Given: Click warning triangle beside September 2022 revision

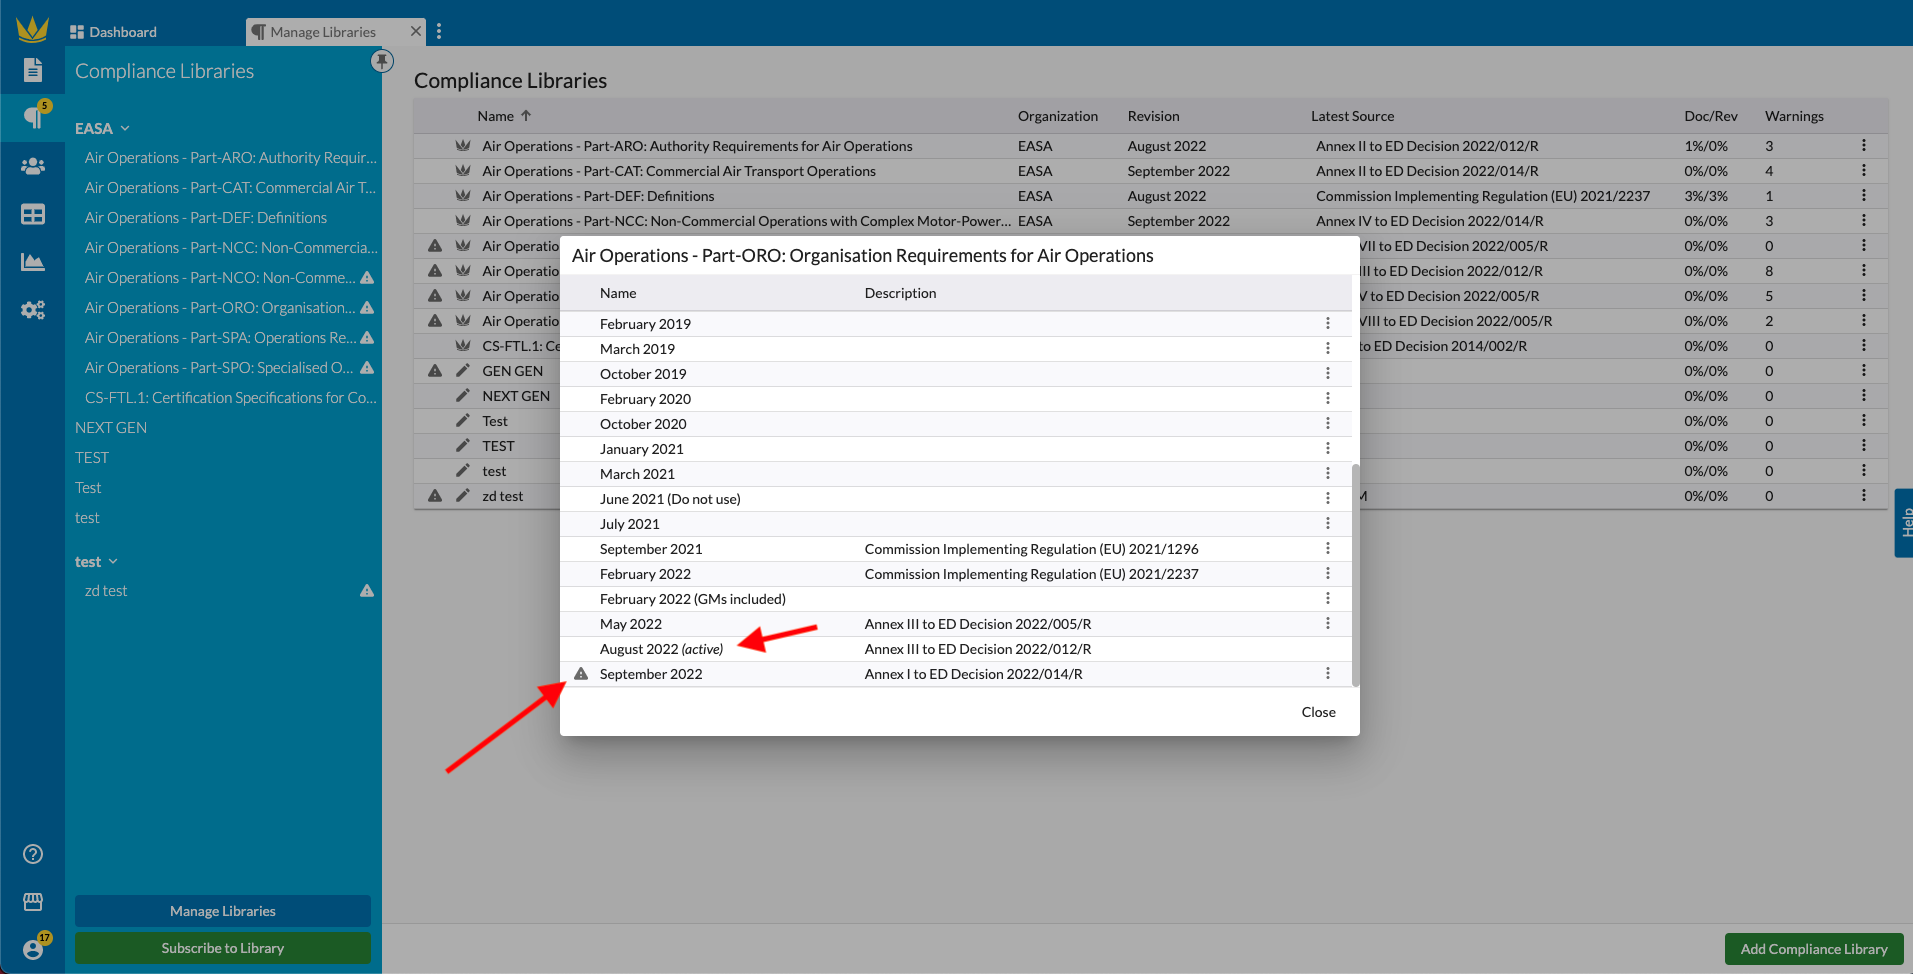Looking at the screenshot, I should (x=581, y=673).
